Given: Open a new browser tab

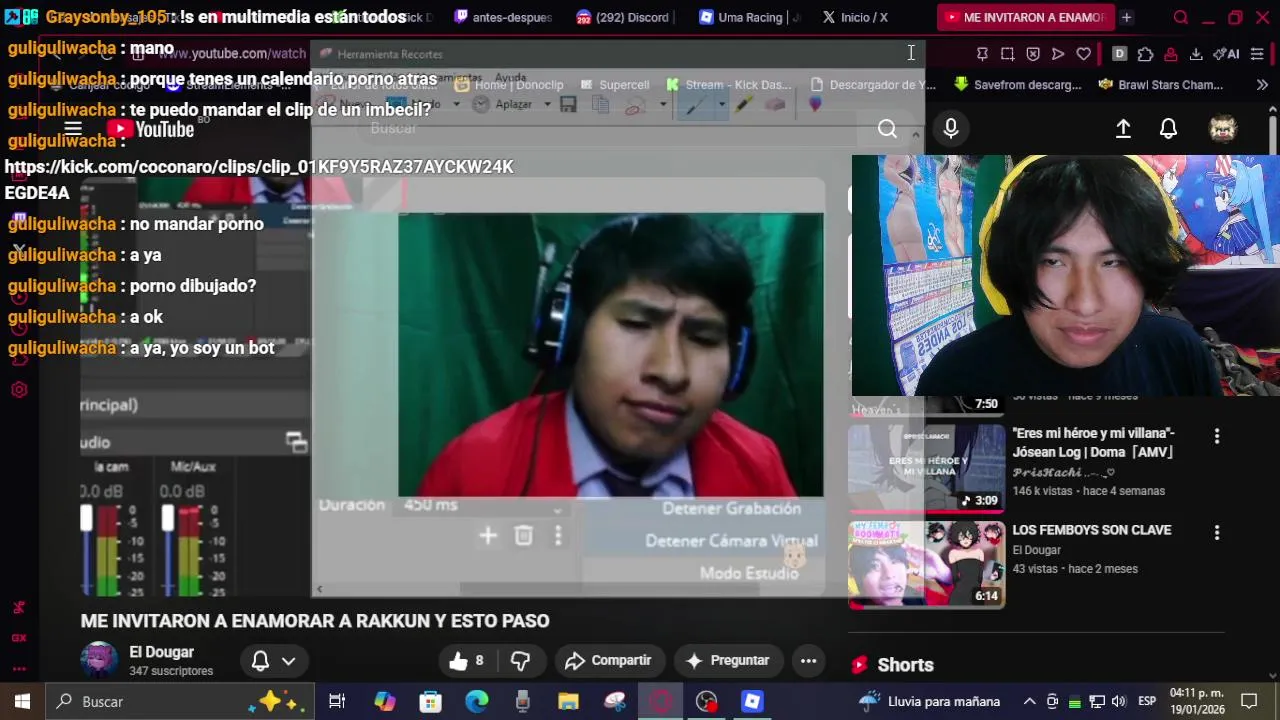Looking at the screenshot, I should click(x=1126, y=17).
